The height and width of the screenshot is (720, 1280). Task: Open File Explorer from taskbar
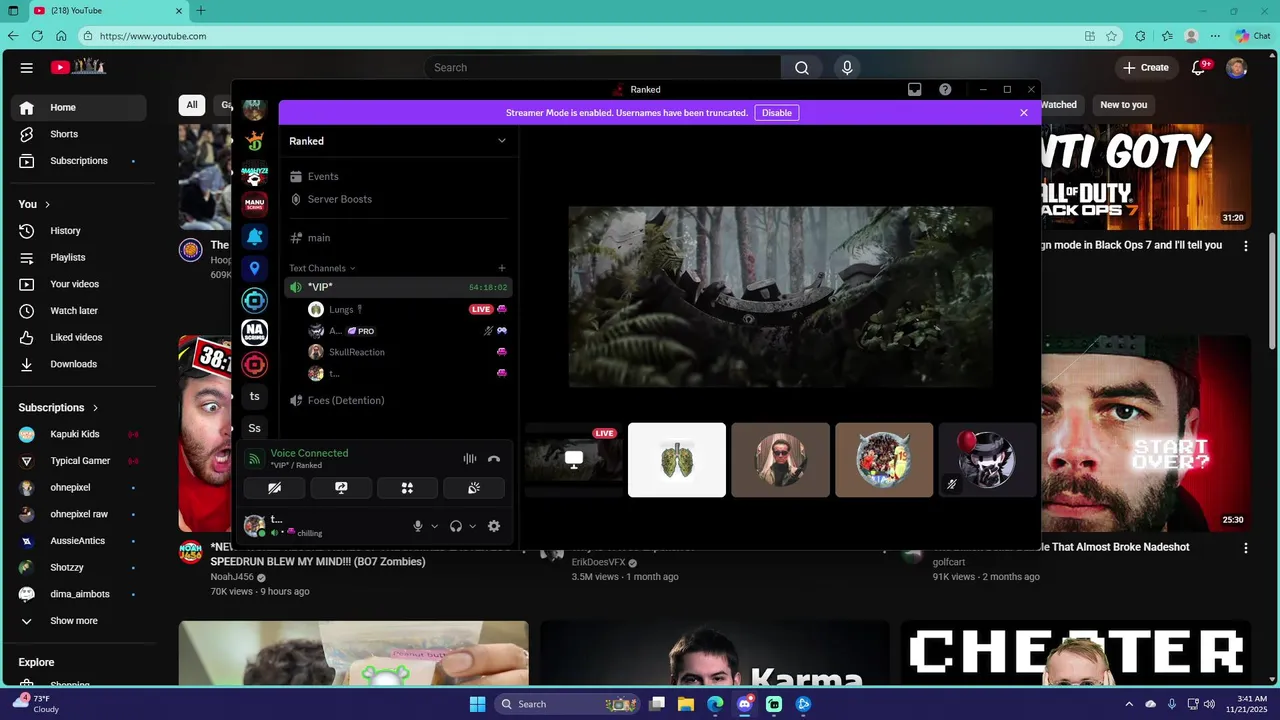coord(686,704)
